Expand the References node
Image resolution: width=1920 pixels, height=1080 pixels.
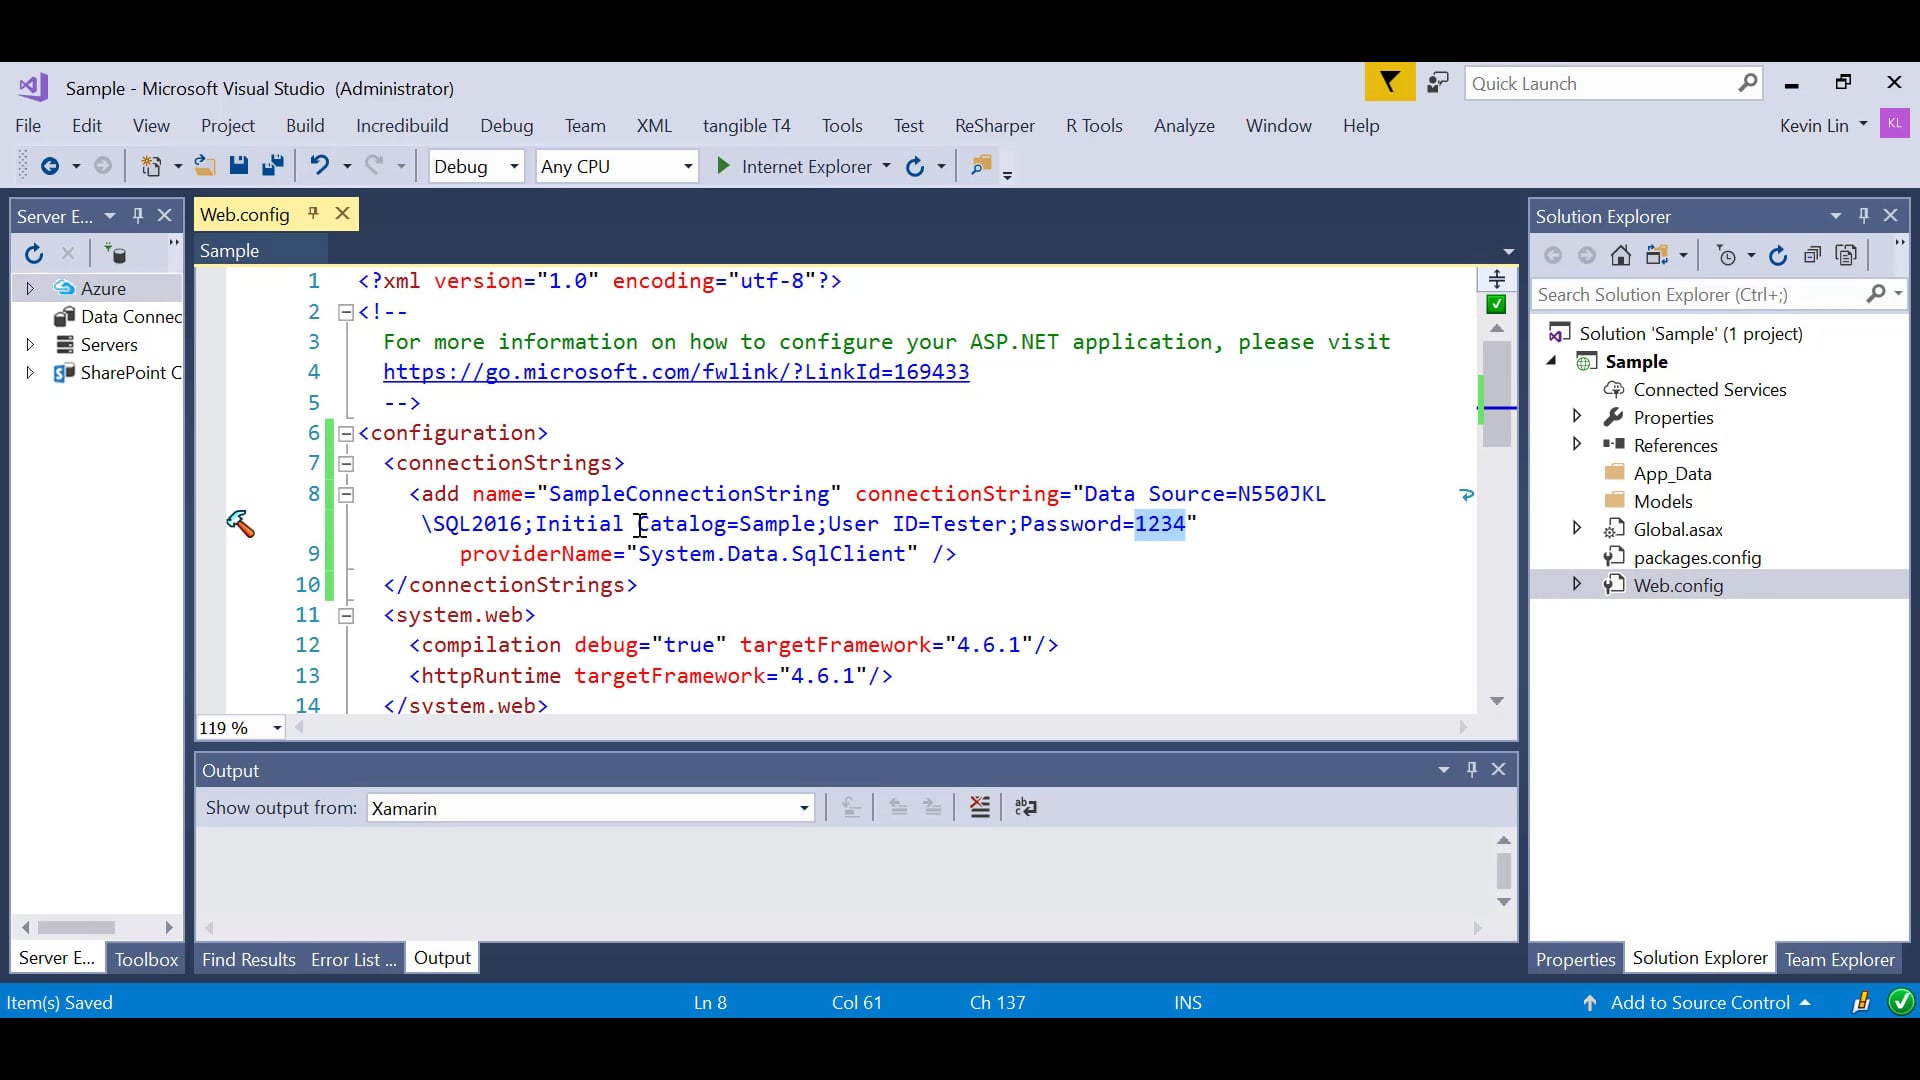click(1577, 445)
